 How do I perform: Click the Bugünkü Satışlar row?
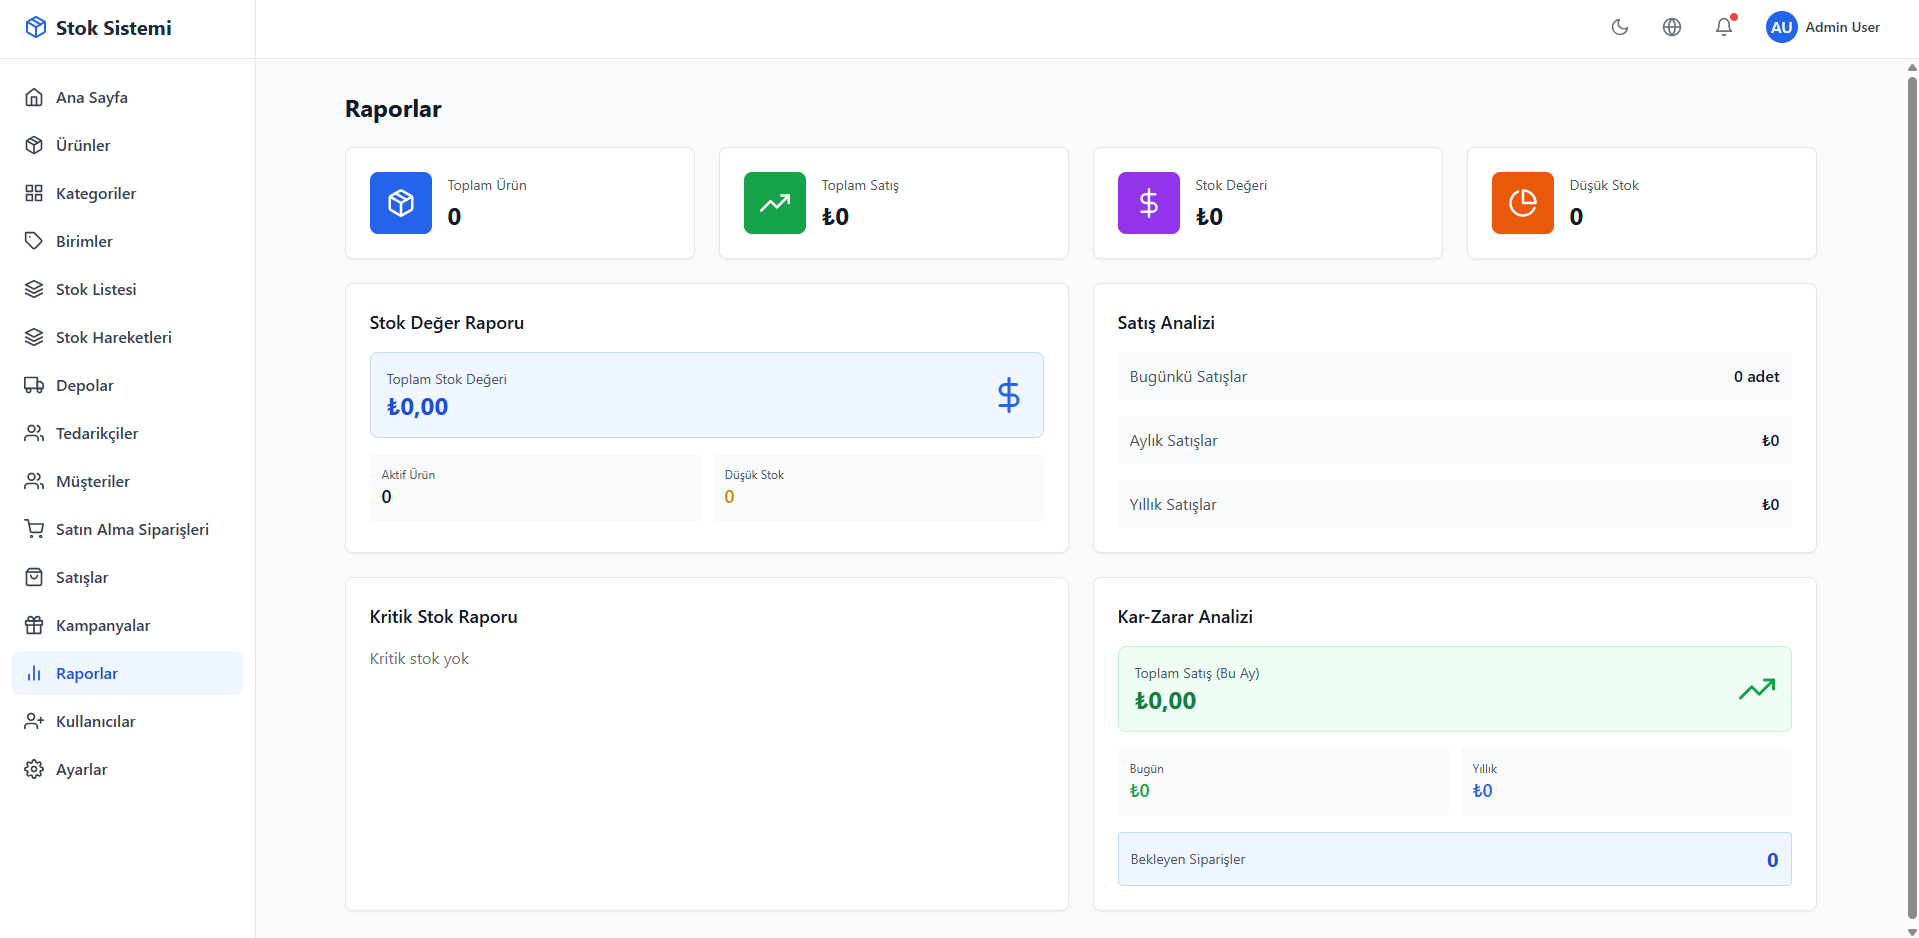(1454, 376)
